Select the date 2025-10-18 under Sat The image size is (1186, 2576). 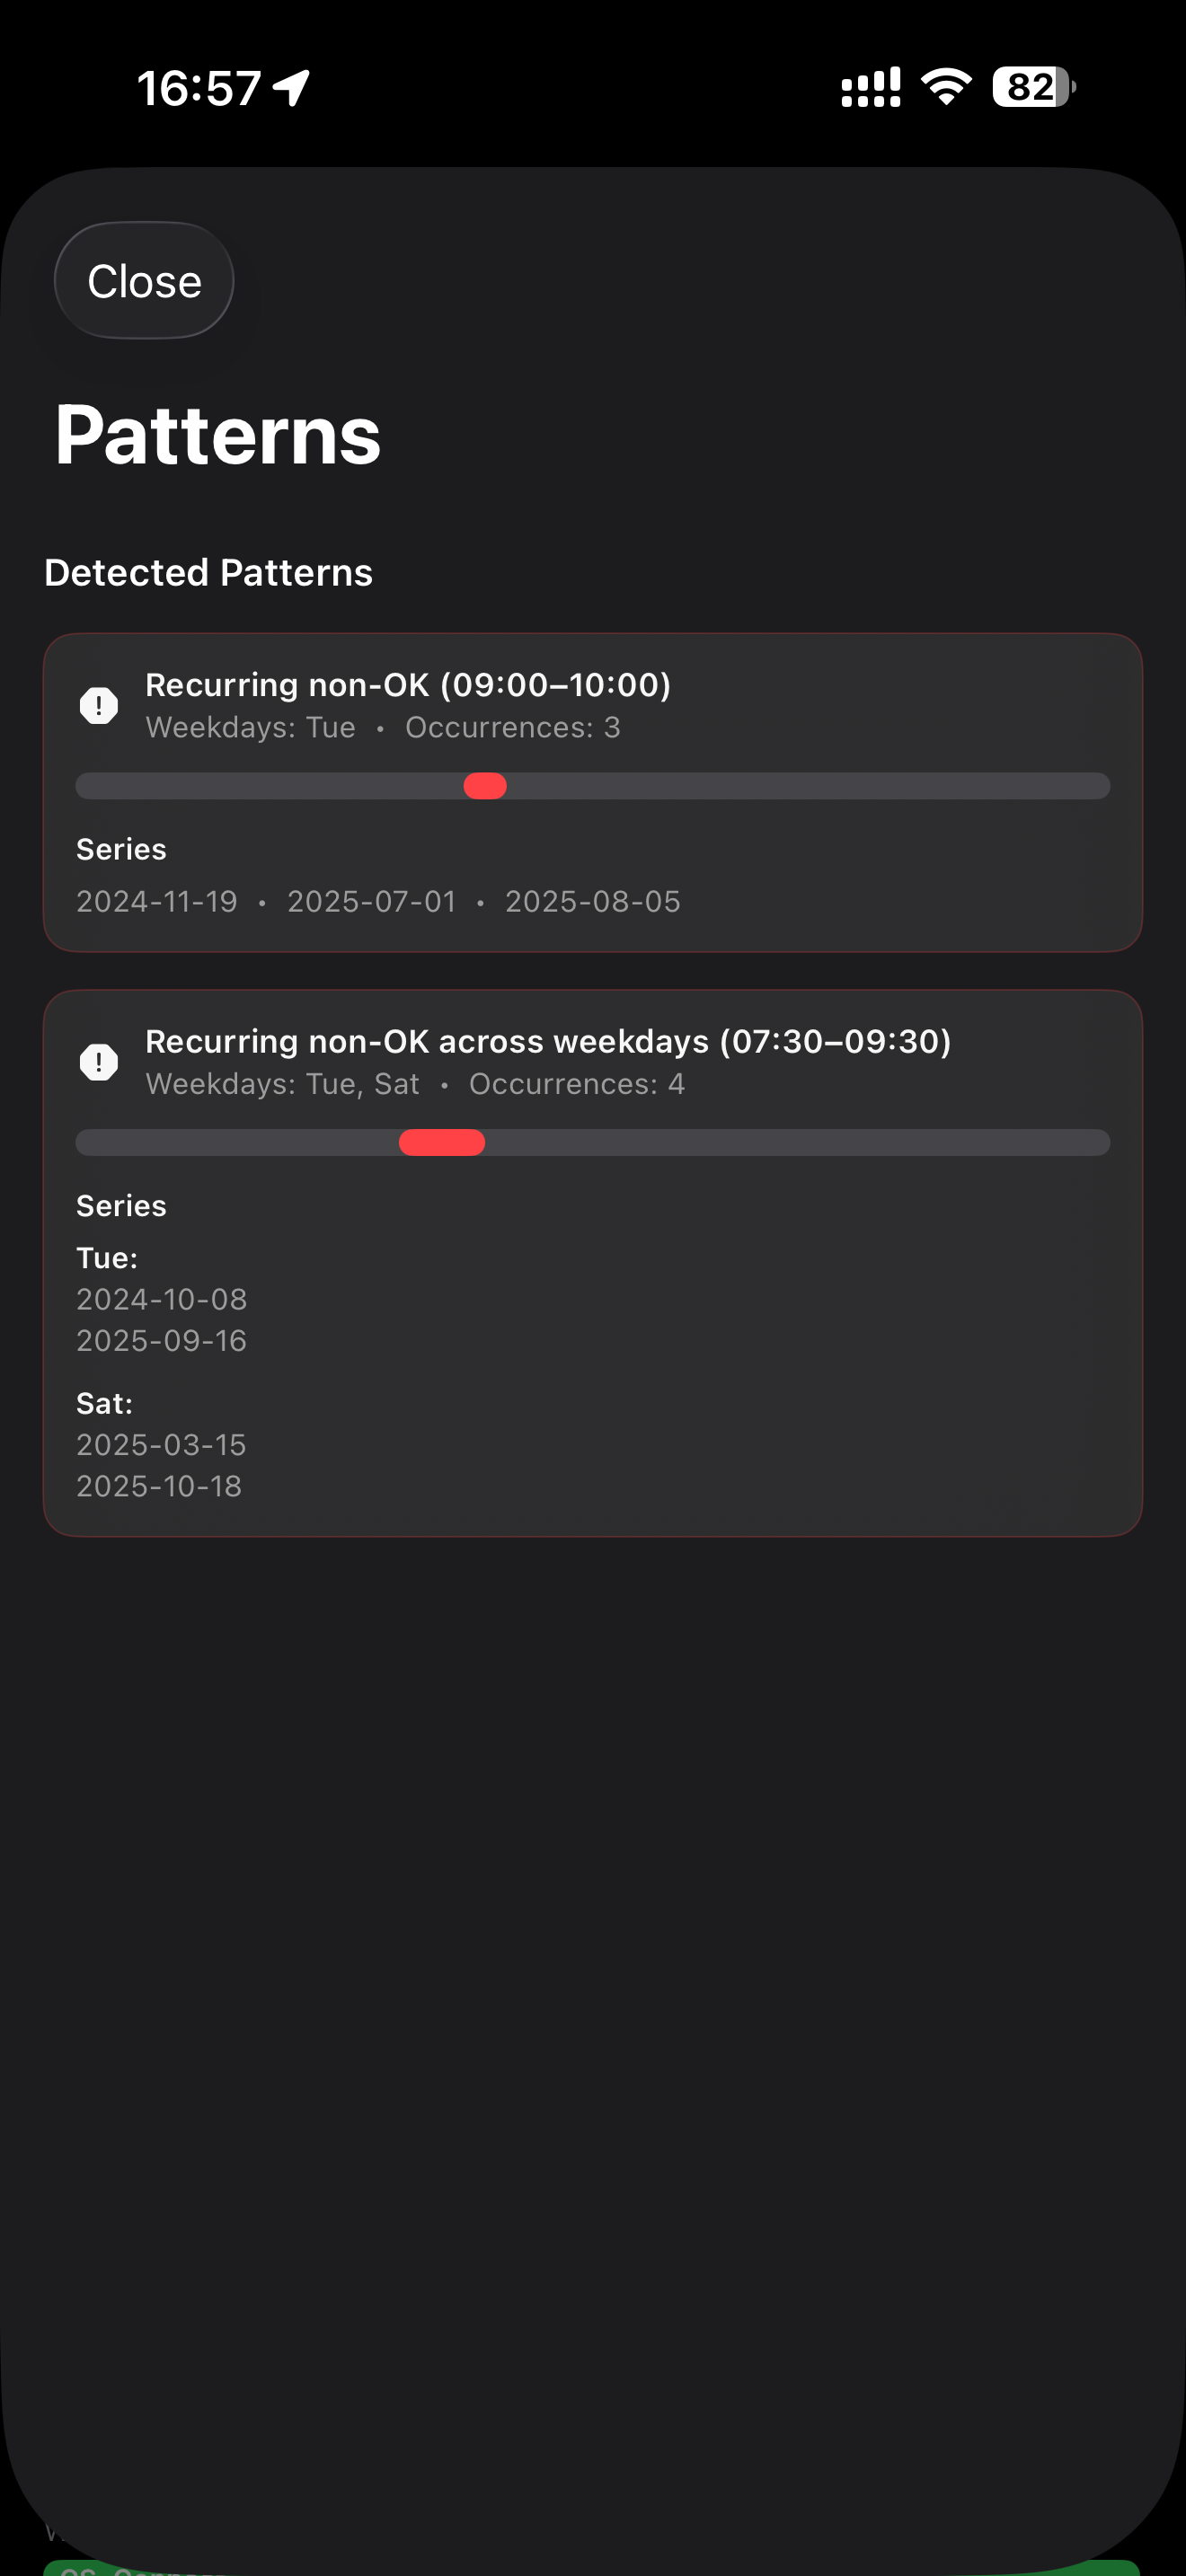coord(160,1486)
